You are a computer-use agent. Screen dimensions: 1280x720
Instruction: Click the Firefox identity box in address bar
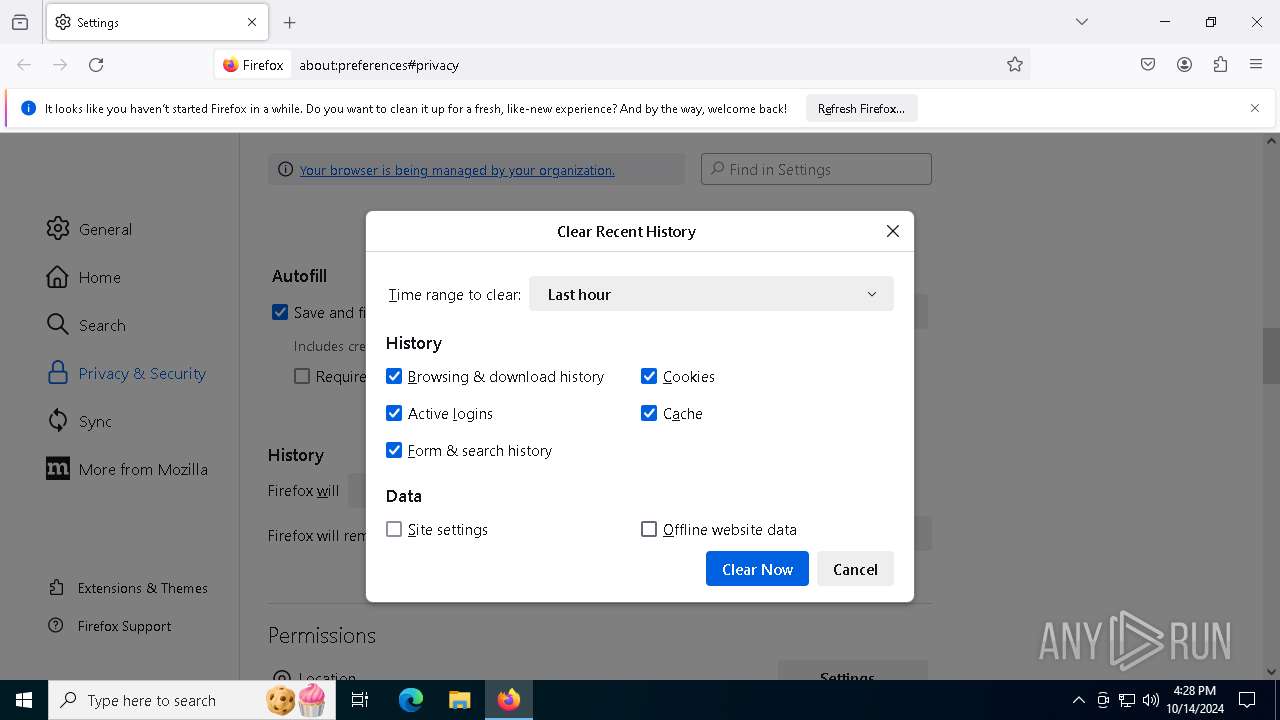pyautogui.click(x=253, y=65)
